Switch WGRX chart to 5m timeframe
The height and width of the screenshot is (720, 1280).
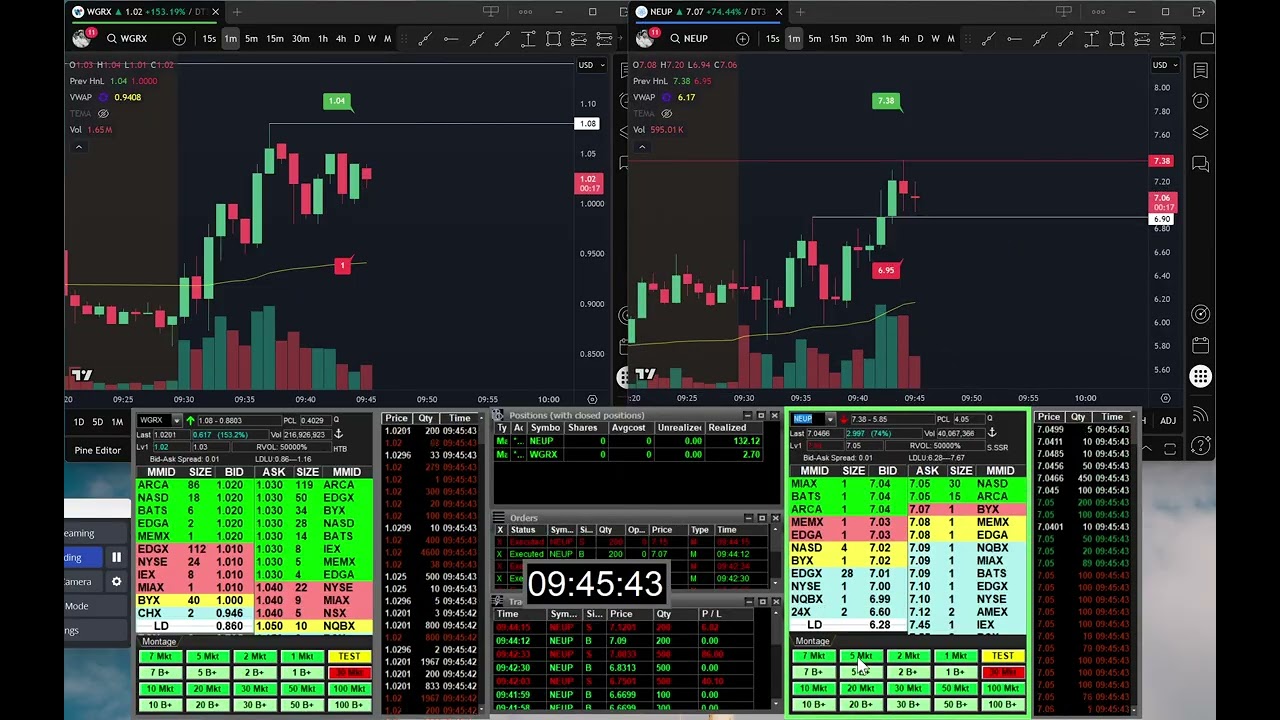click(251, 39)
